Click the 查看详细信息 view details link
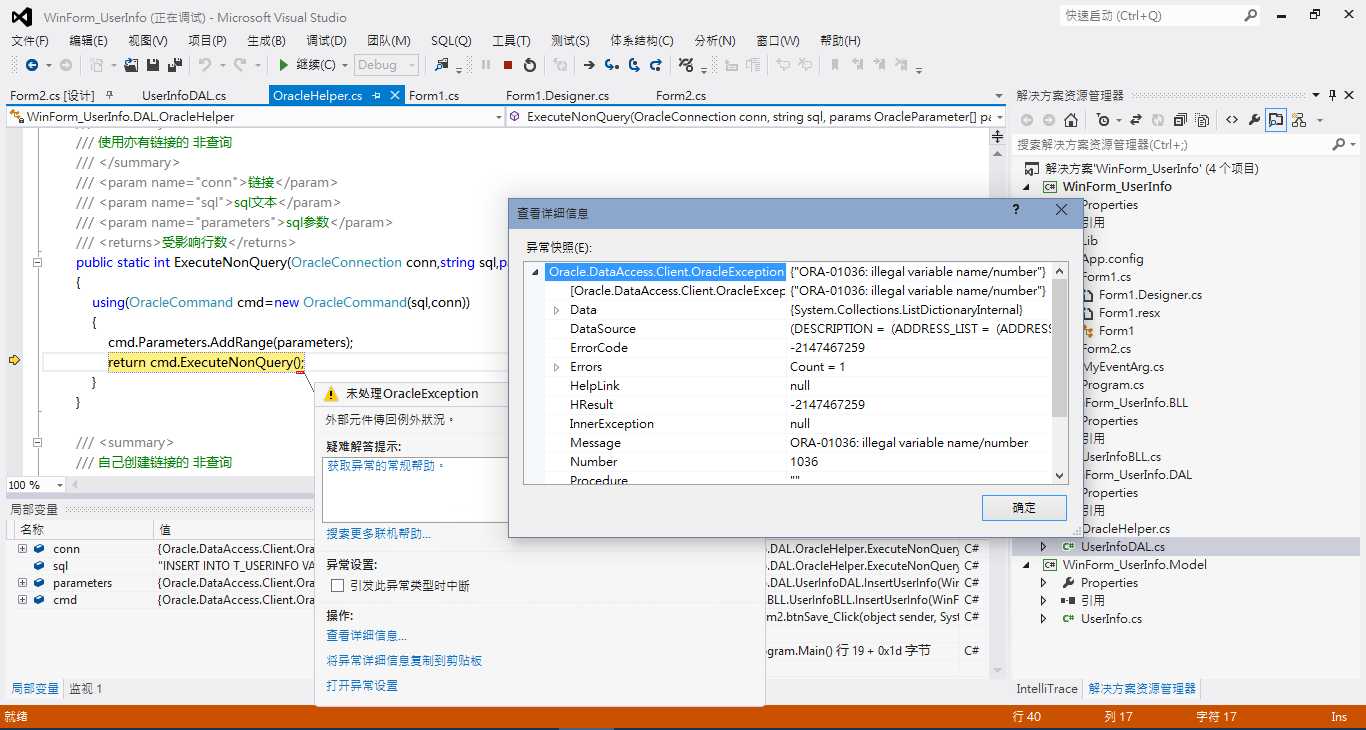 point(366,636)
